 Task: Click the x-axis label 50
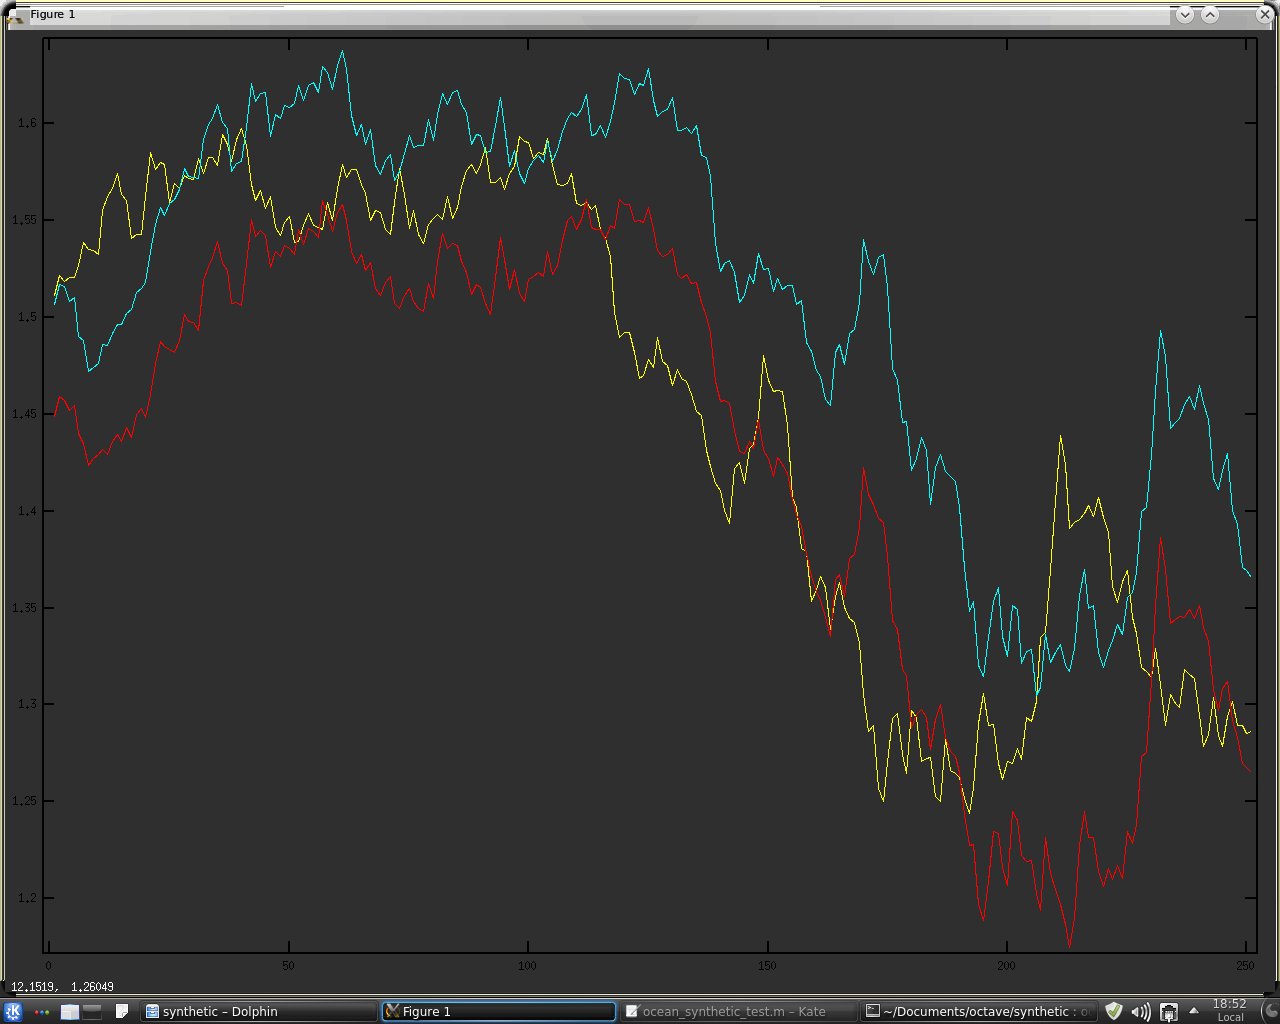tap(288, 965)
